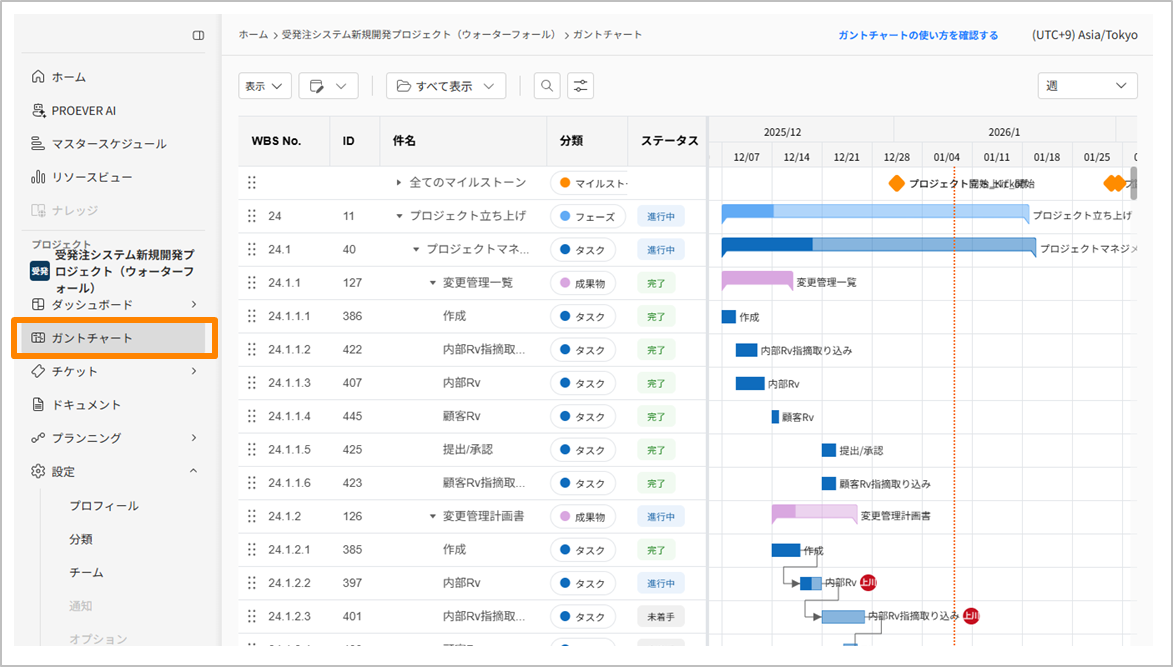Collapse the 変更管理計画書 deliverable row
This screenshot has height=667, width=1173.
pos(433,516)
